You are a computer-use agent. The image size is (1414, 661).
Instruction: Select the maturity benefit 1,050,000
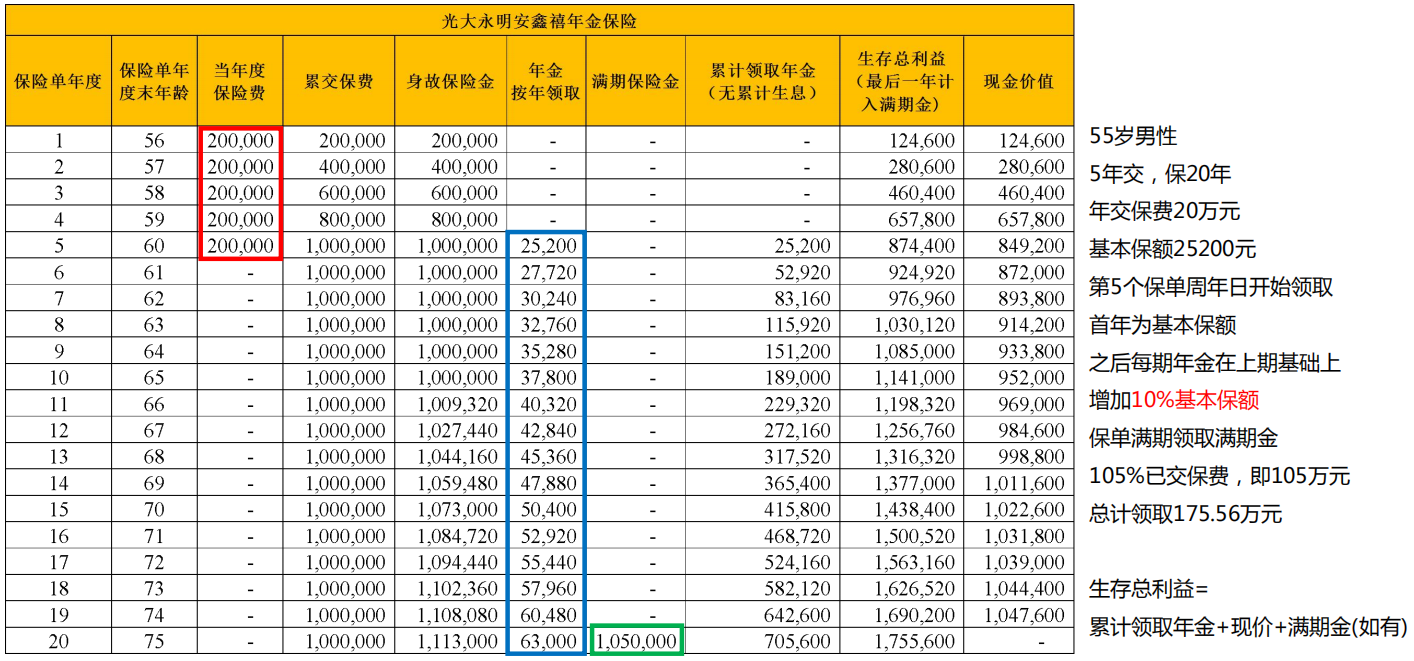(637, 641)
